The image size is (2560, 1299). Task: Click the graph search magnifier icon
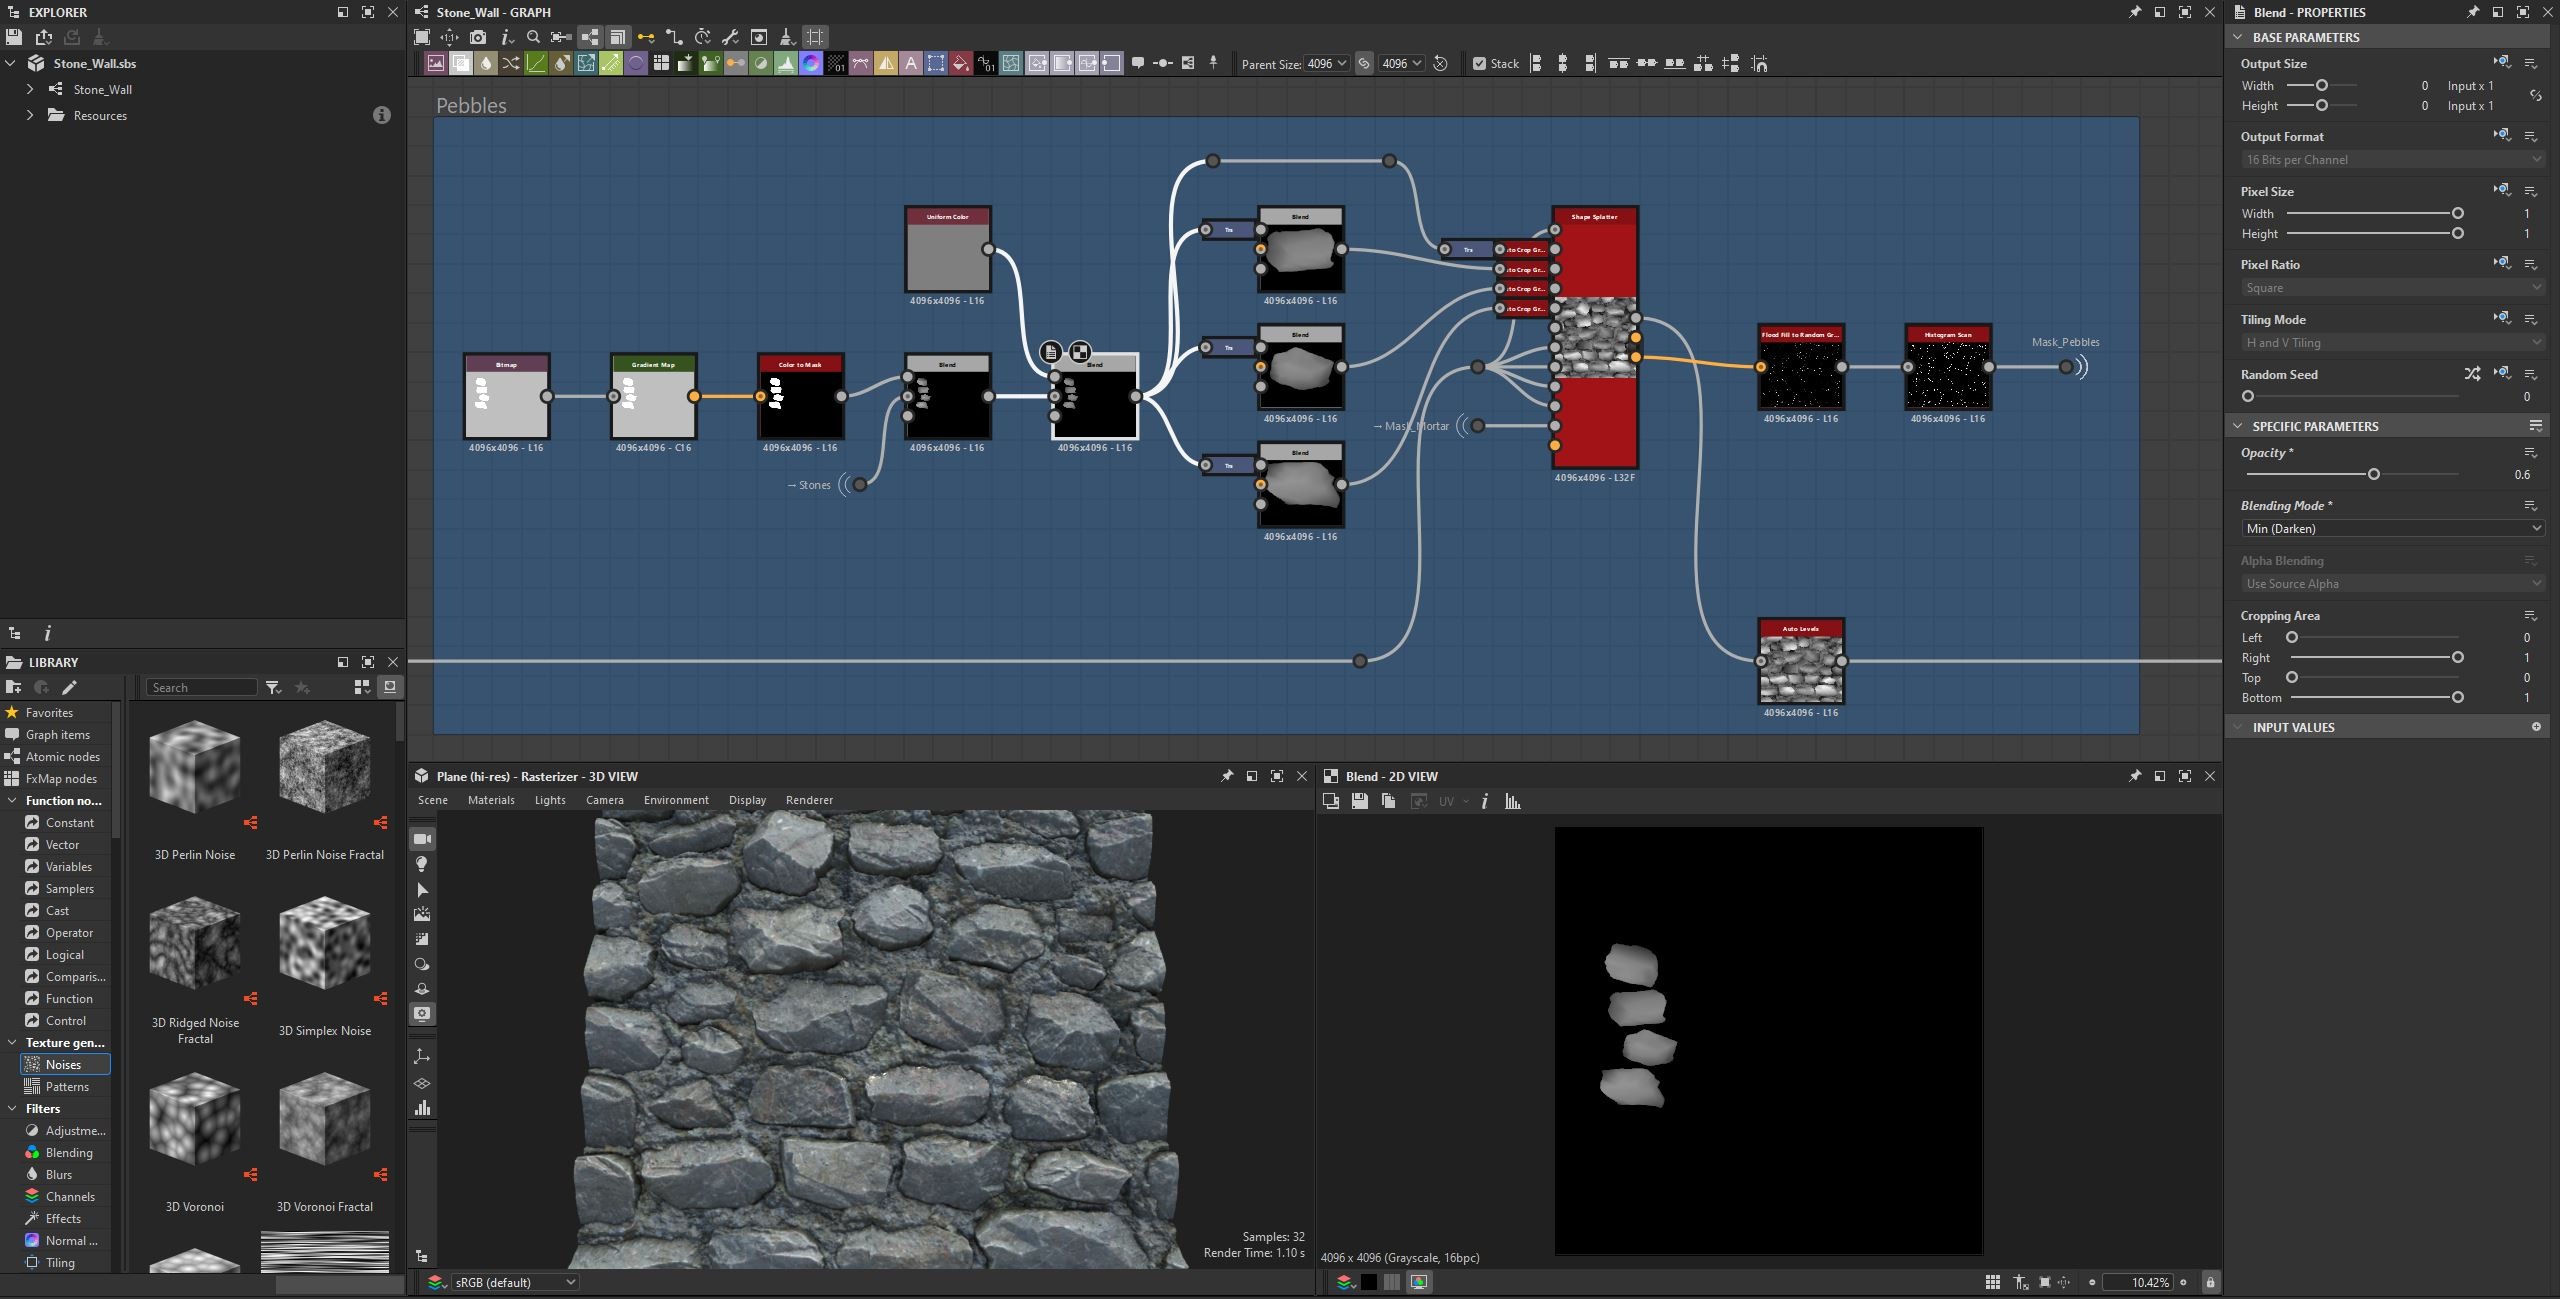pyautogui.click(x=533, y=37)
